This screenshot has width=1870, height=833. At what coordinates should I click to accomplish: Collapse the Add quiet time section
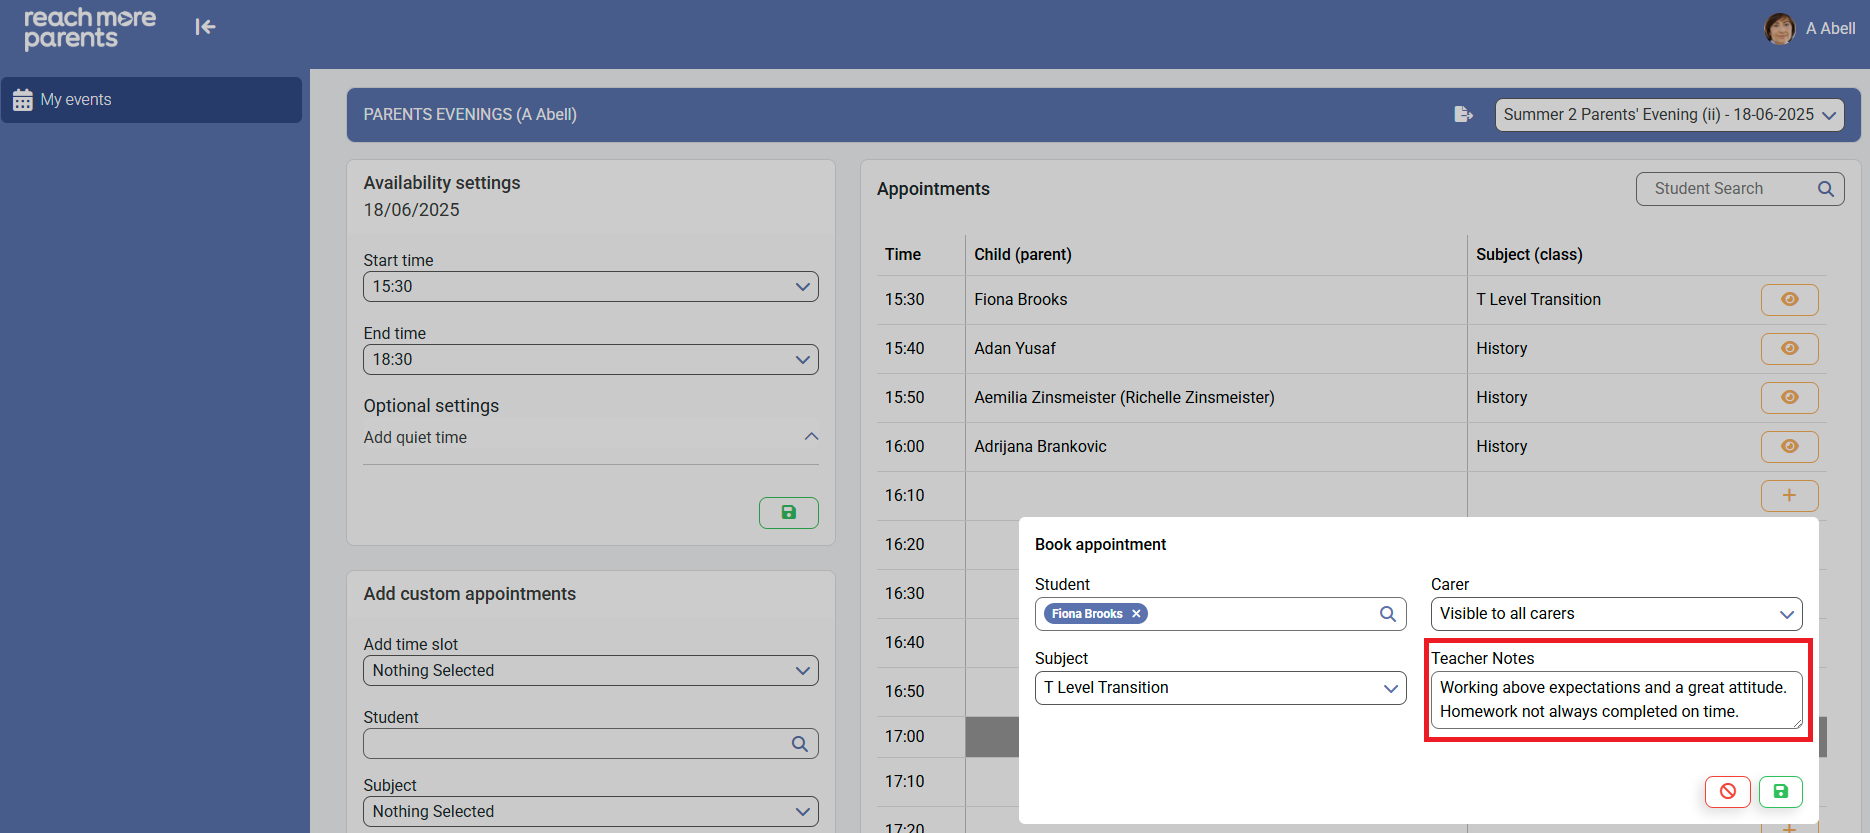click(811, 437)
